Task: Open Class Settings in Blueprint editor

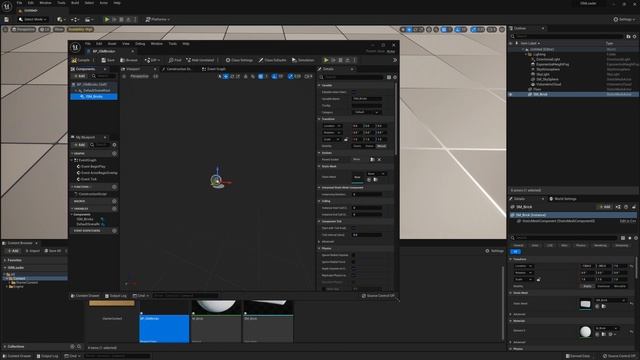Action: (x=240, y=60)
